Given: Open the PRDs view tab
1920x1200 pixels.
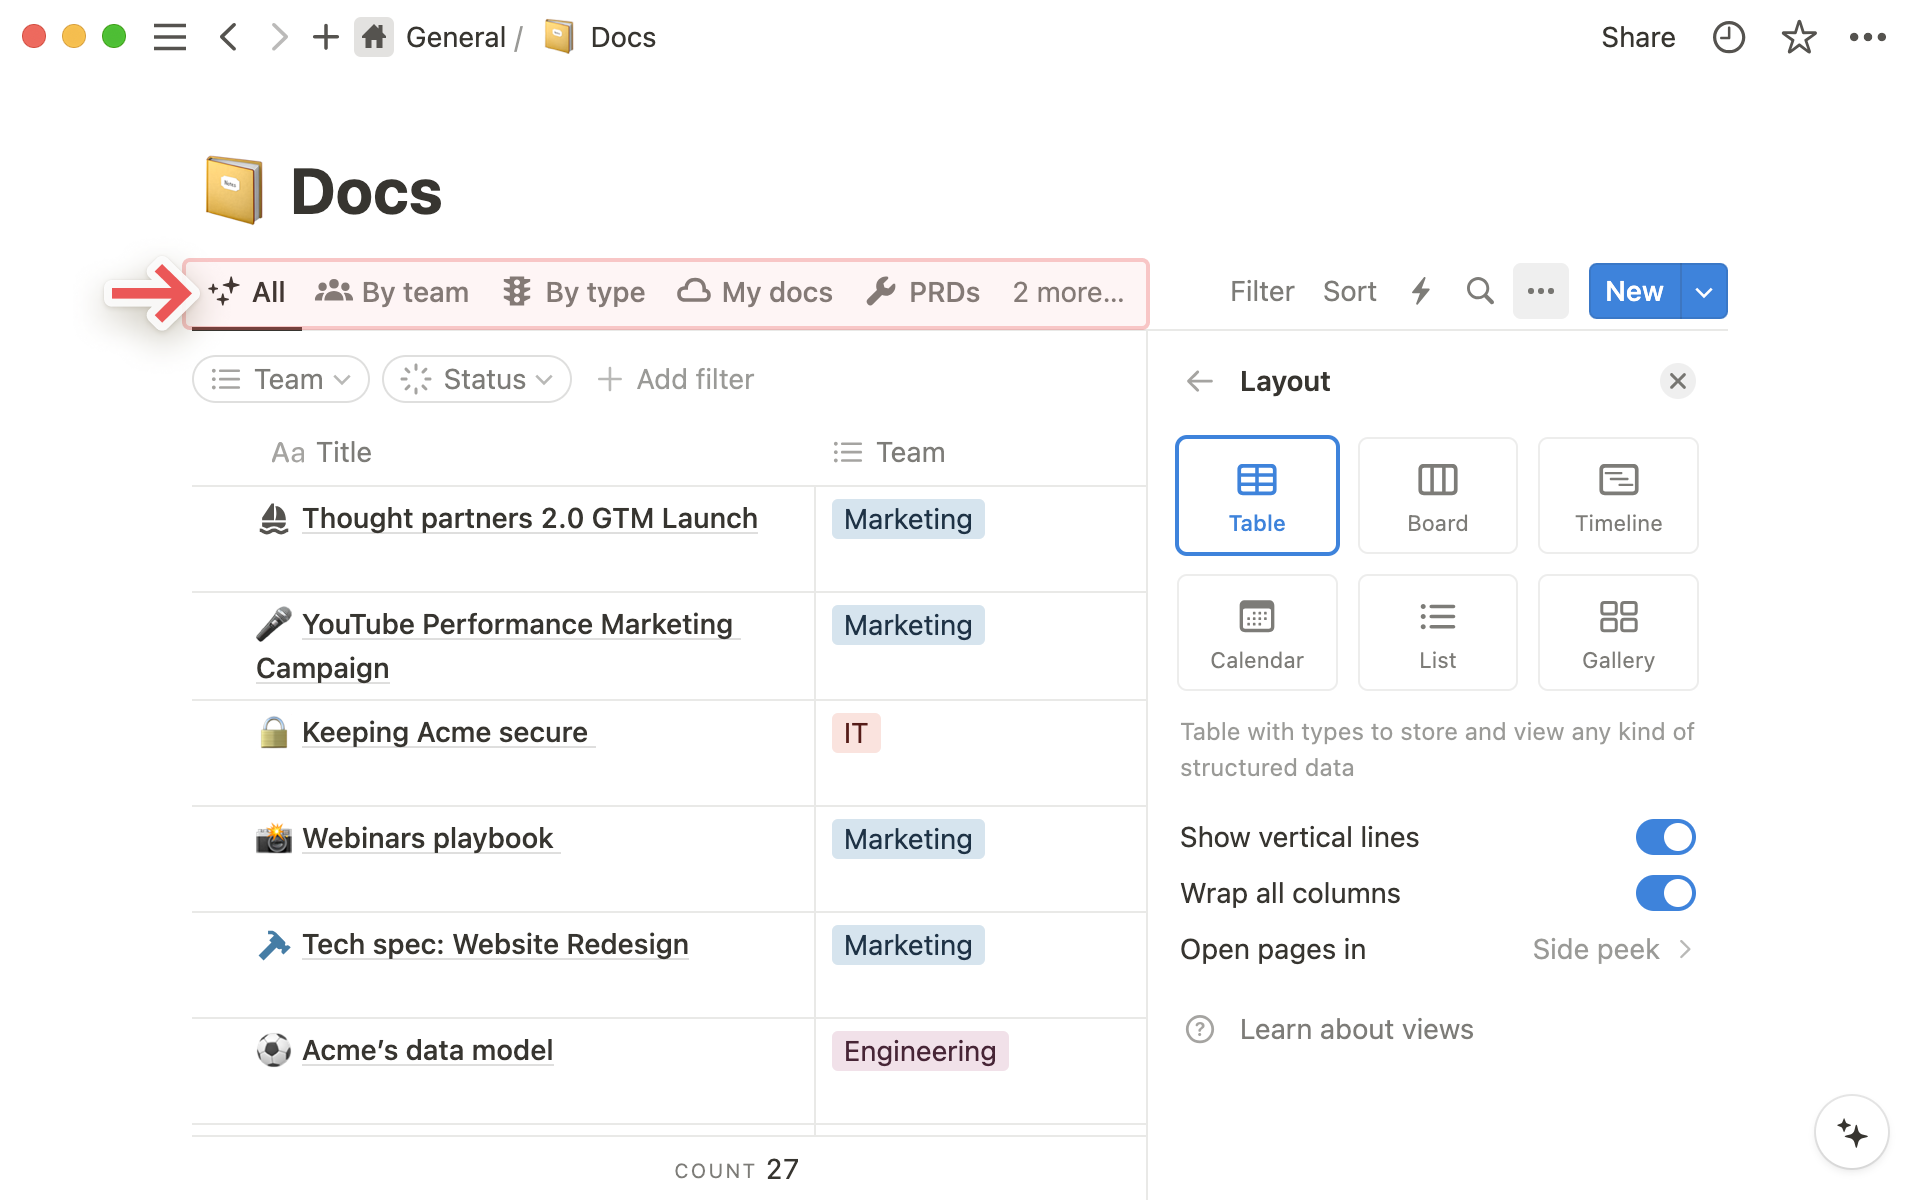Looking at the screenshot, I should [923, 292].
